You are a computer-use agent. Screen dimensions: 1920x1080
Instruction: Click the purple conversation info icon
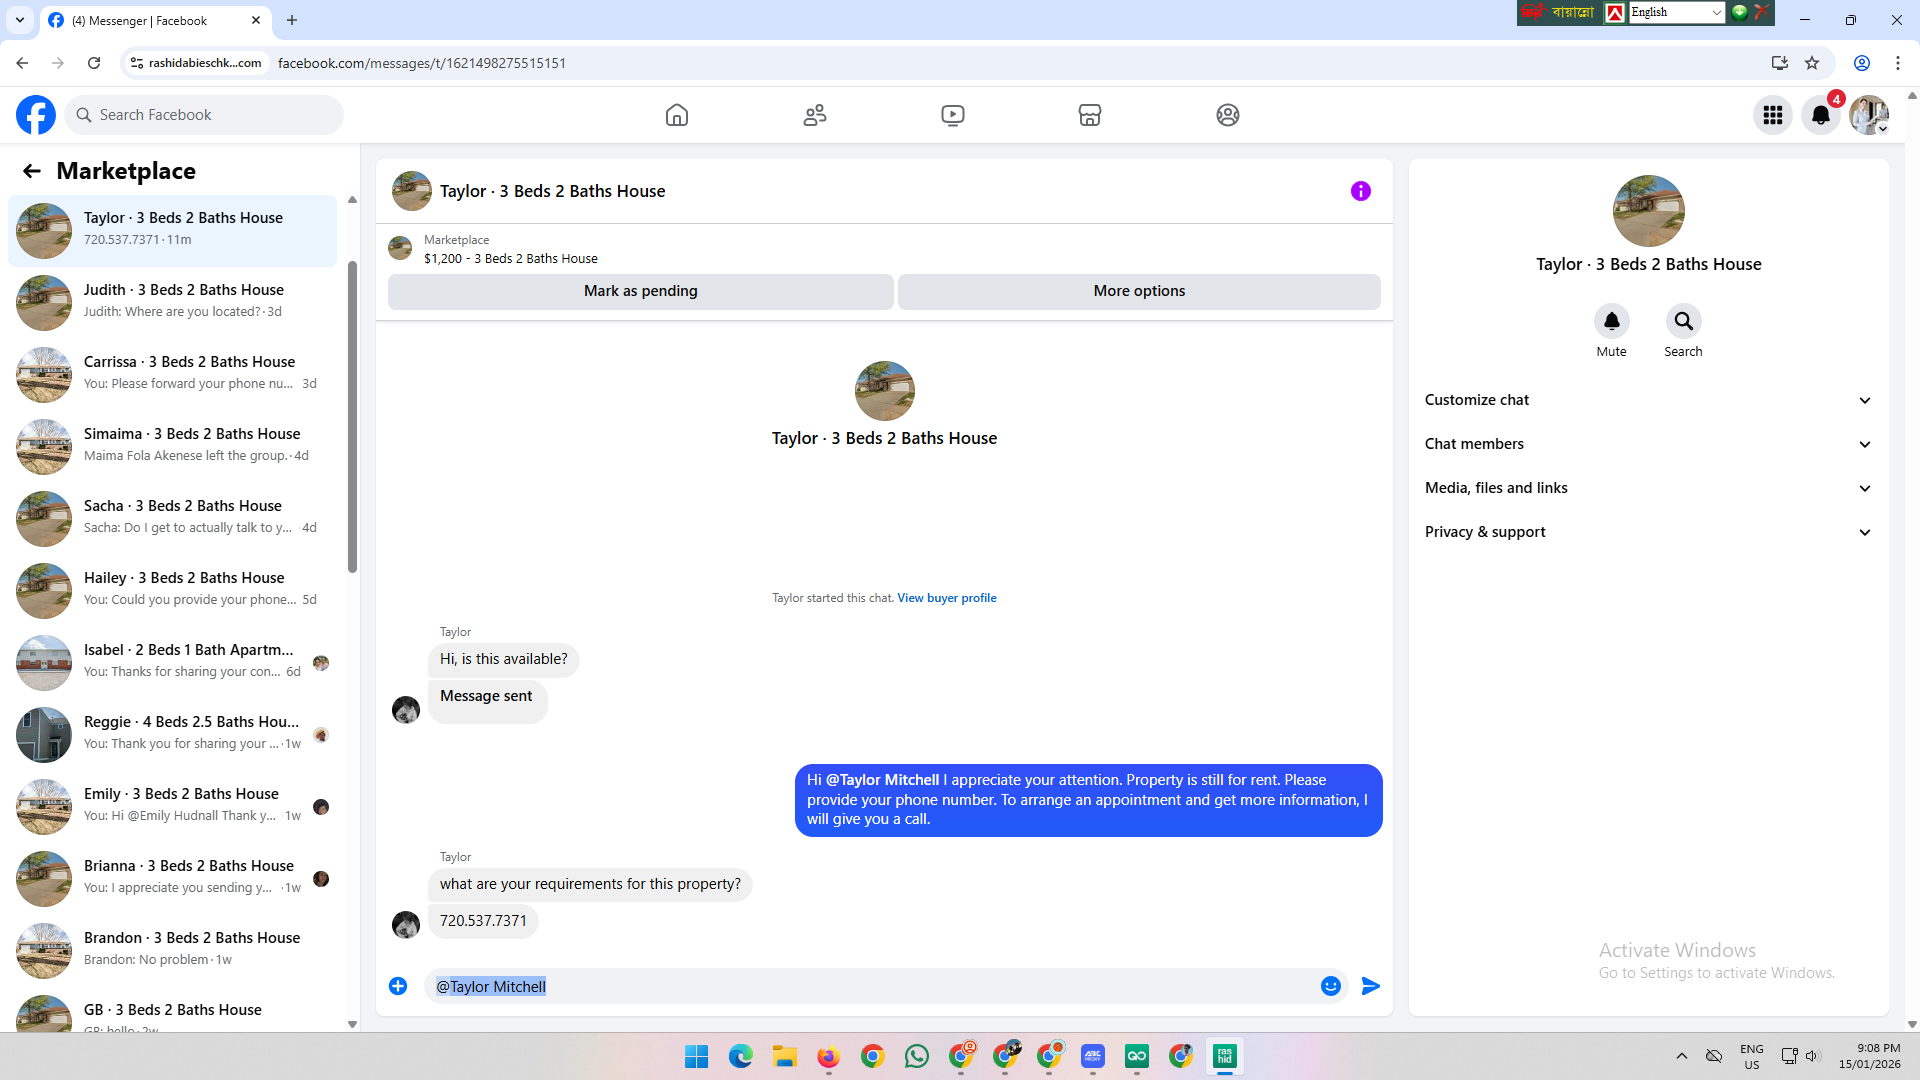1361,191
